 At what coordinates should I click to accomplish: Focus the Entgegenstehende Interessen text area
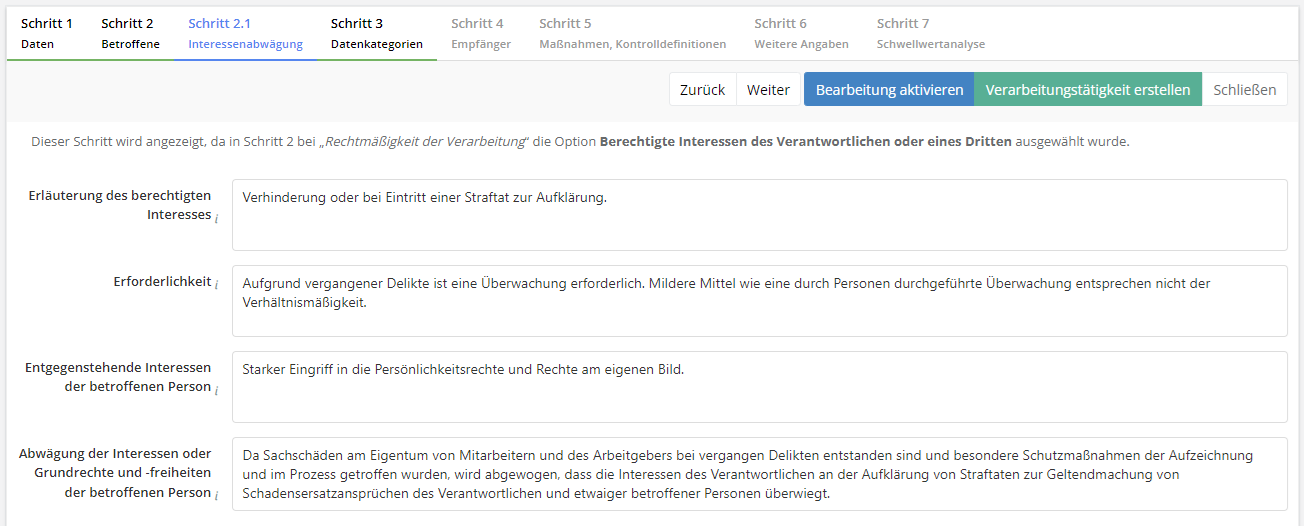[759, 387]
